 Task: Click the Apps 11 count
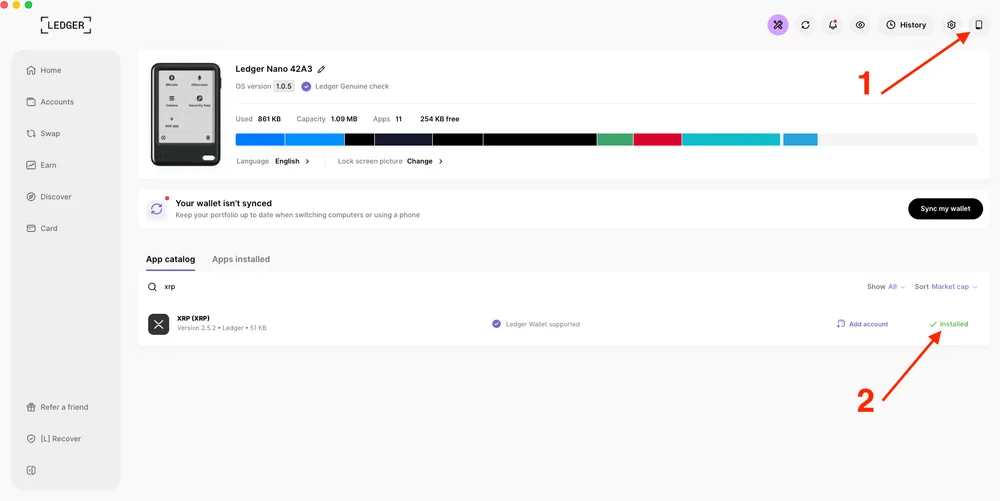click(387, 119)
